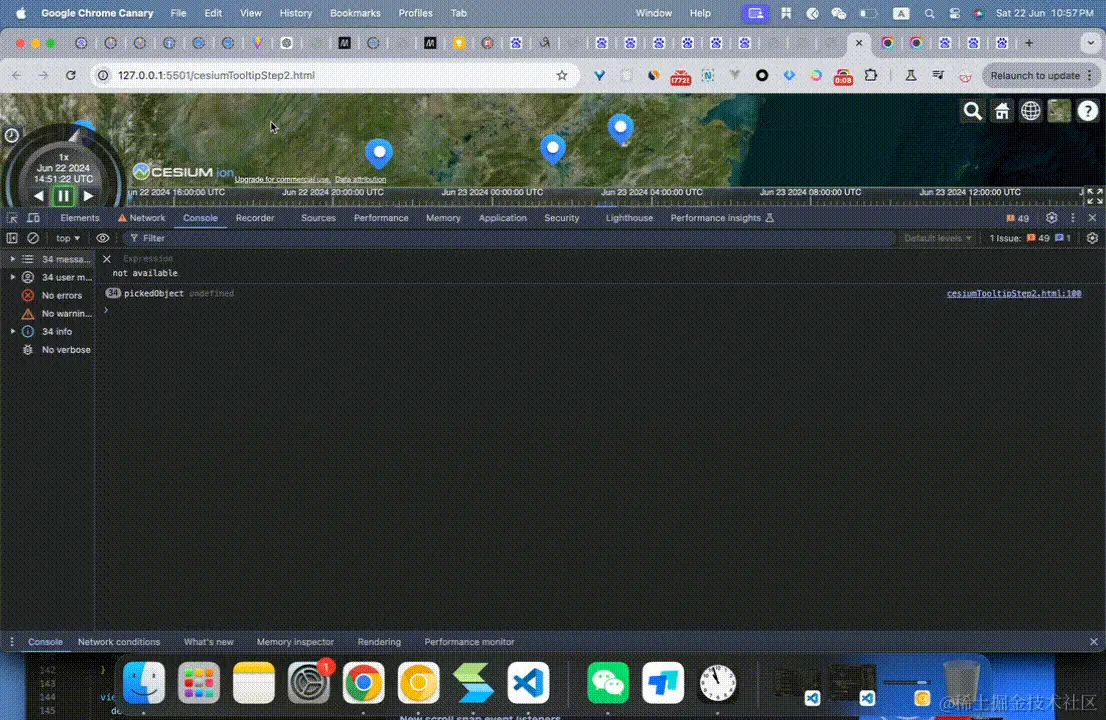
Task: Open Rendering drawer tab
Action: [x=379, y=642]
